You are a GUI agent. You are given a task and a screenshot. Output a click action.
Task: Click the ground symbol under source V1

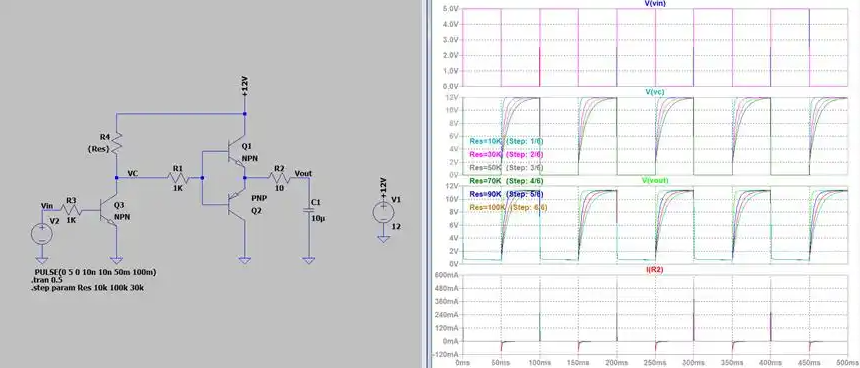384,239
